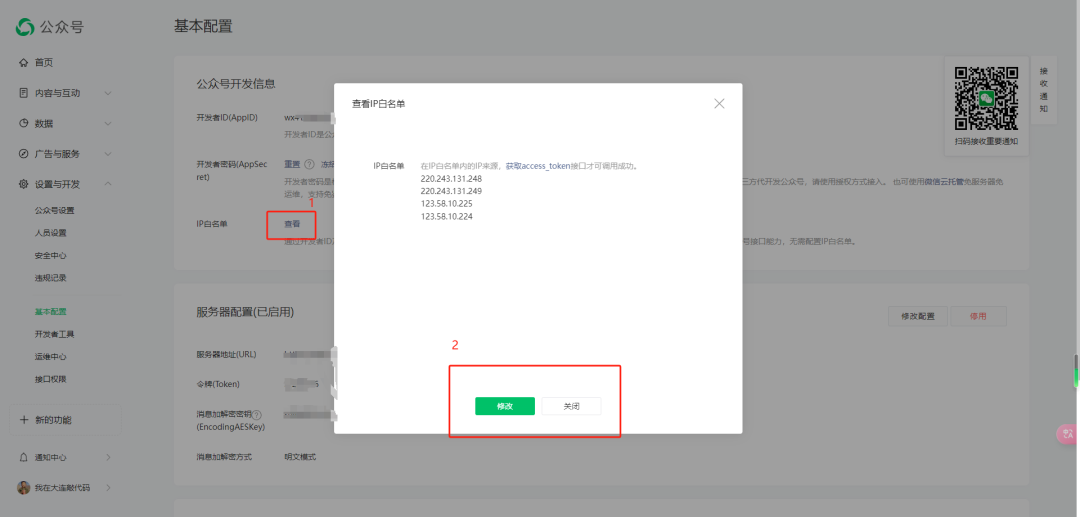Viewport: 1080px width, 517px height.
Task: Expand the 内容与互动 chevron
Action: click(x=108, y=93)
